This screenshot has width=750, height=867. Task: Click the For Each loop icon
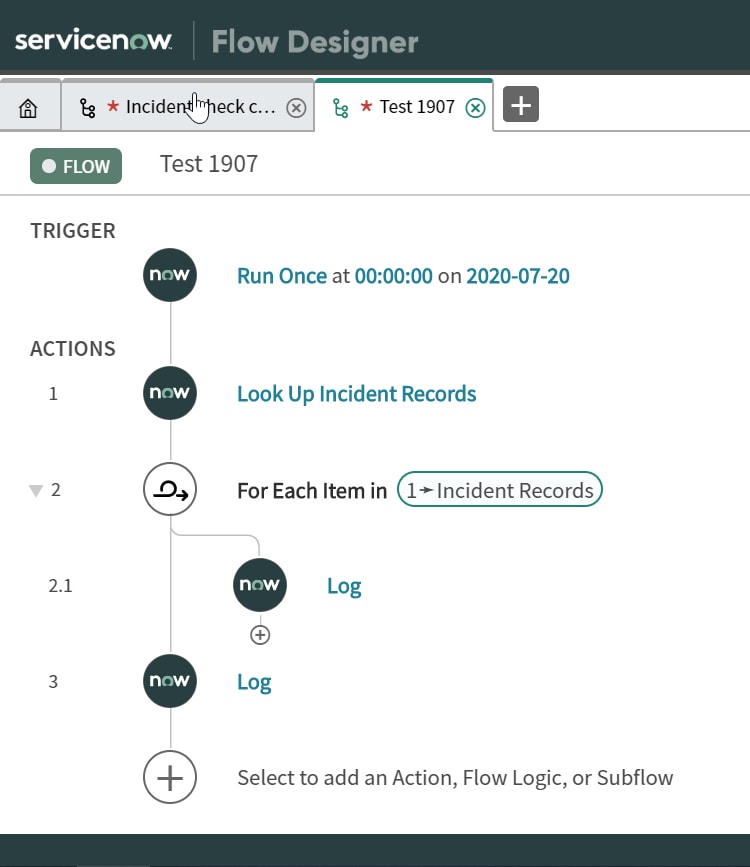[170, 489]
